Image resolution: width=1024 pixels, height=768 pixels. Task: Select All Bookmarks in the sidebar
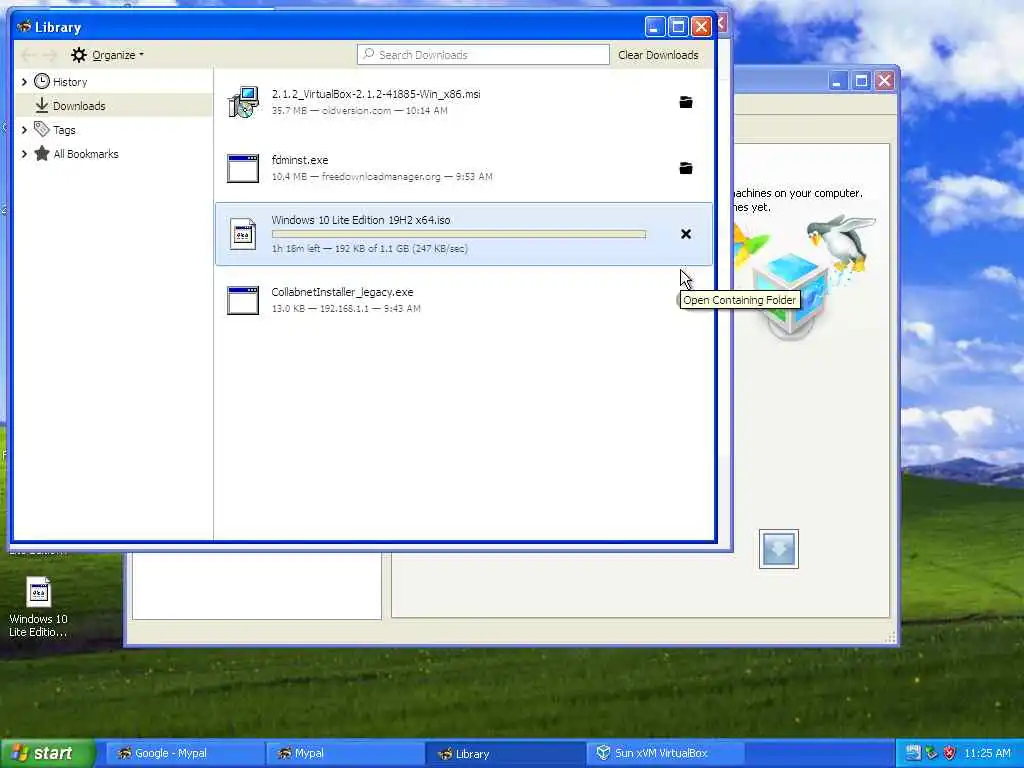[x=86, y=154]
